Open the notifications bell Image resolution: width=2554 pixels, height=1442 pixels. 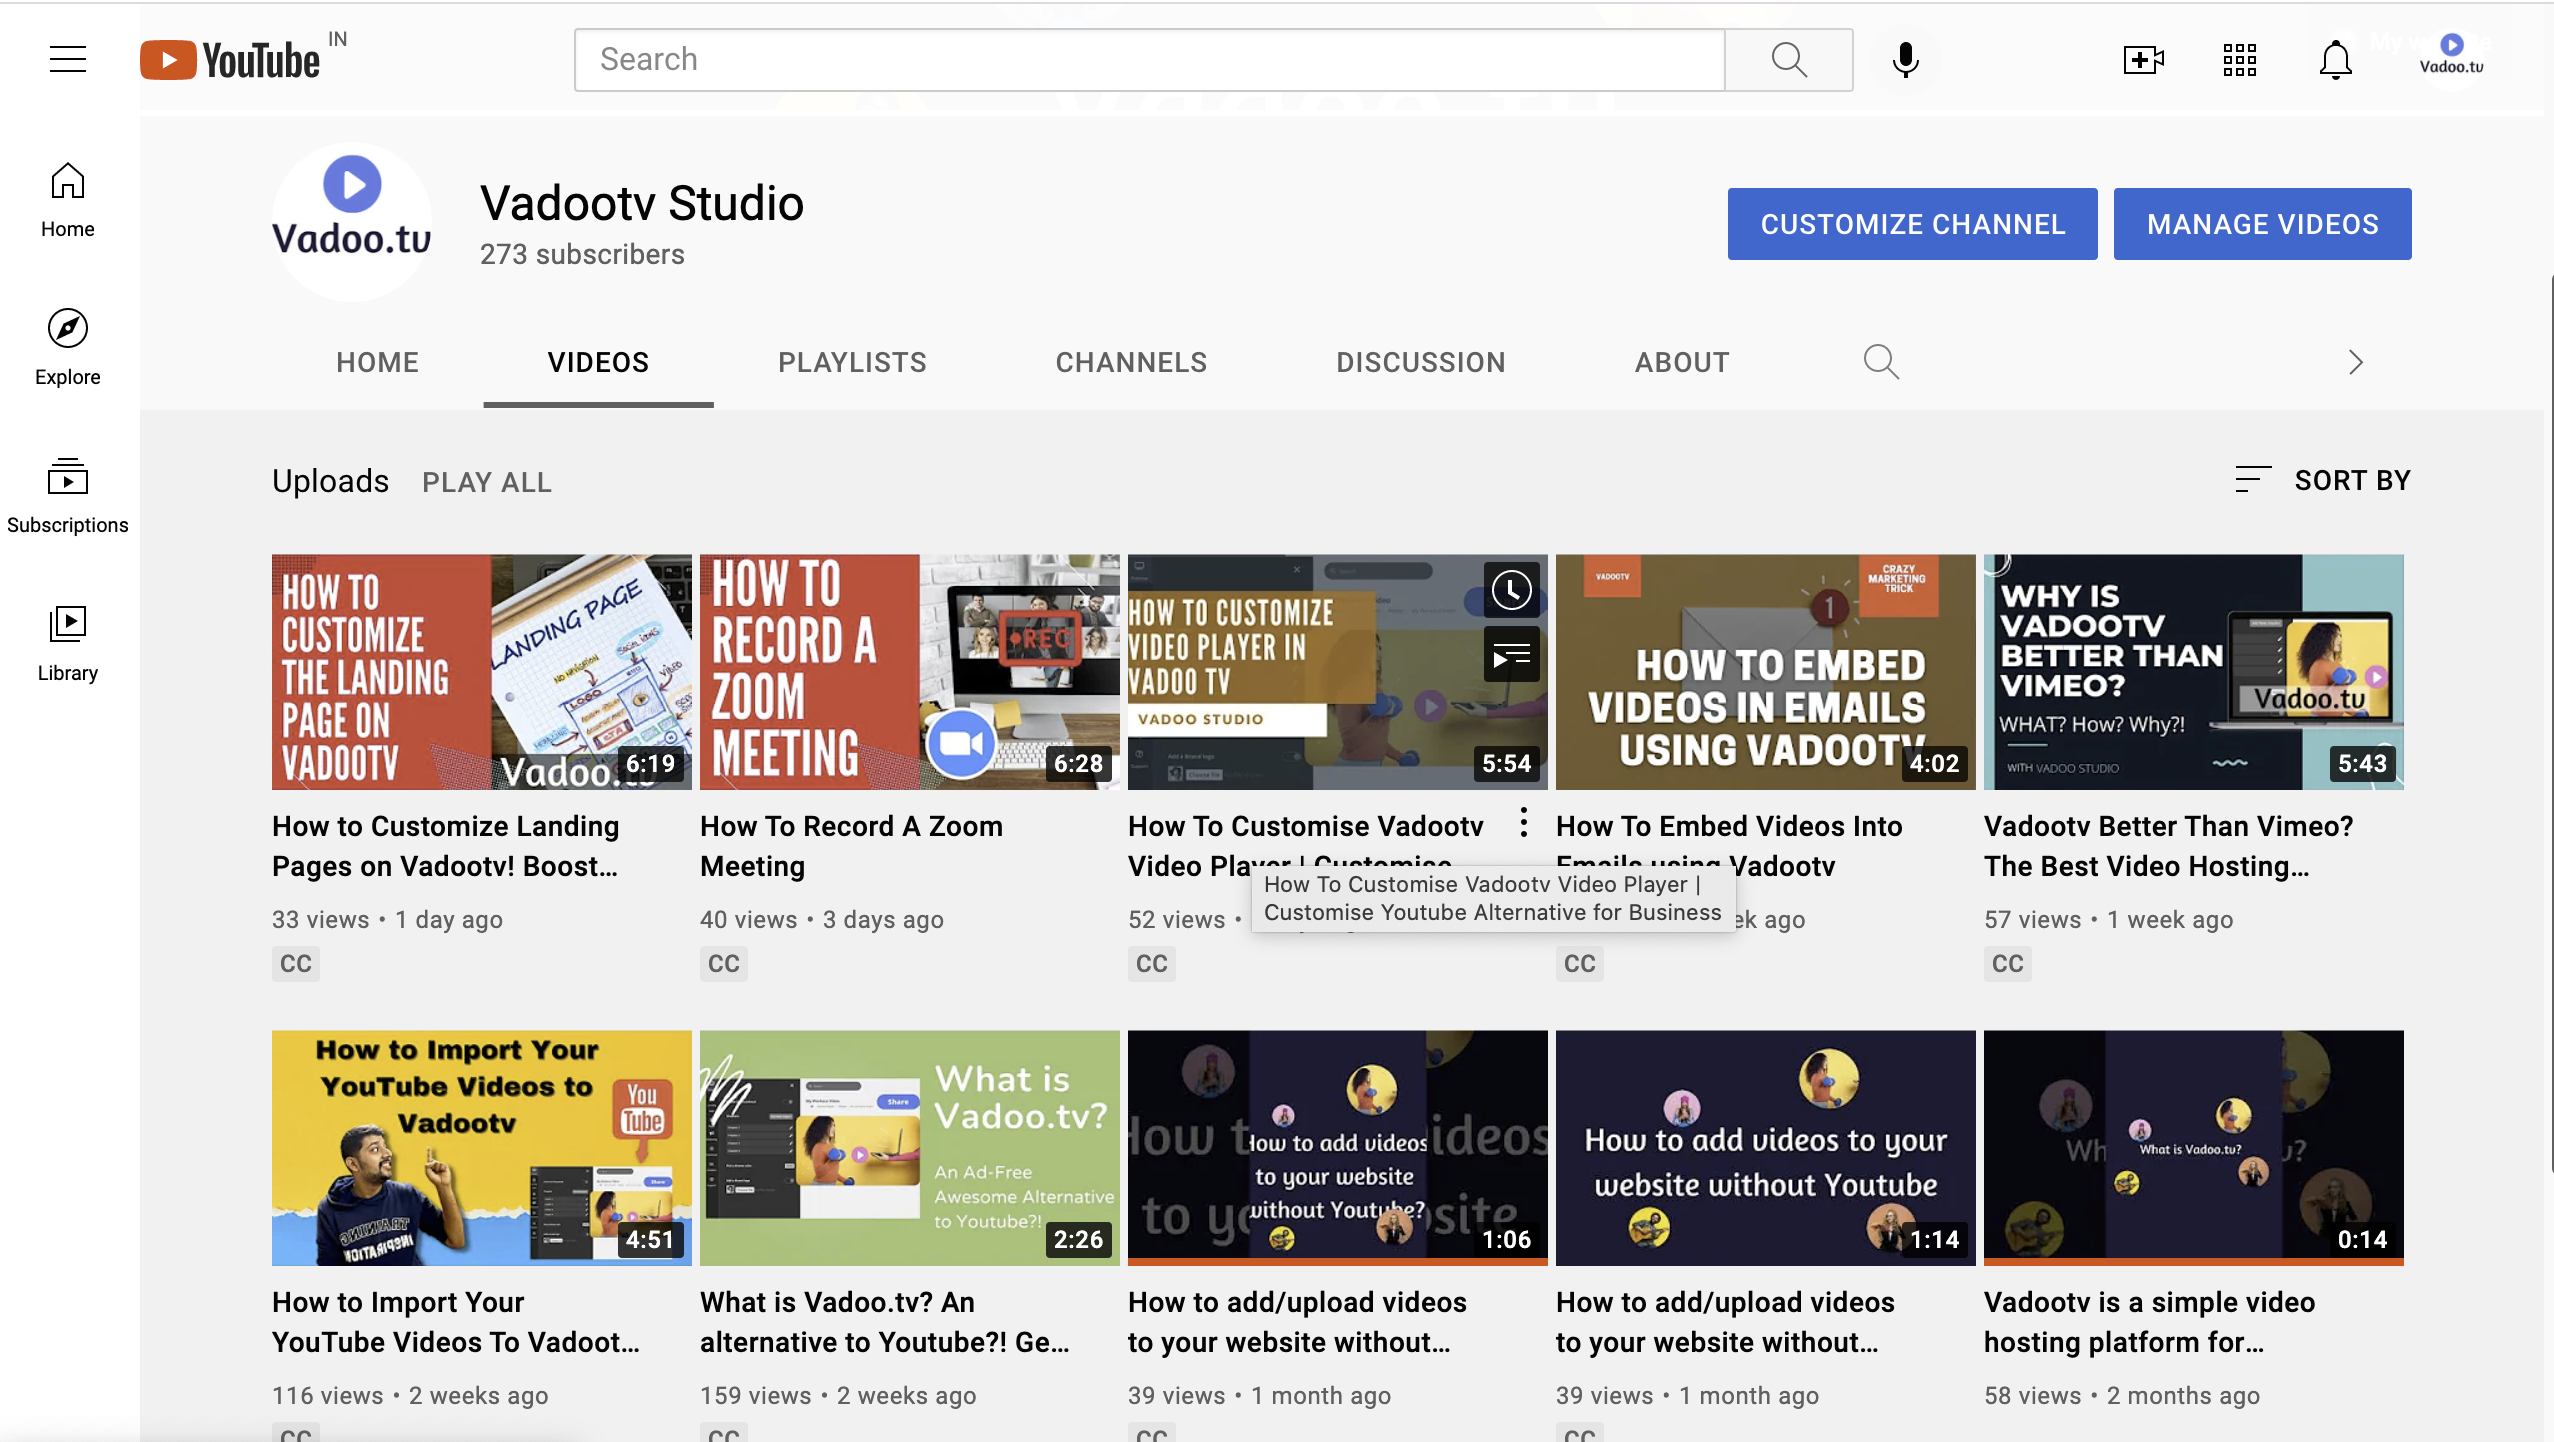coord(2336,60)
